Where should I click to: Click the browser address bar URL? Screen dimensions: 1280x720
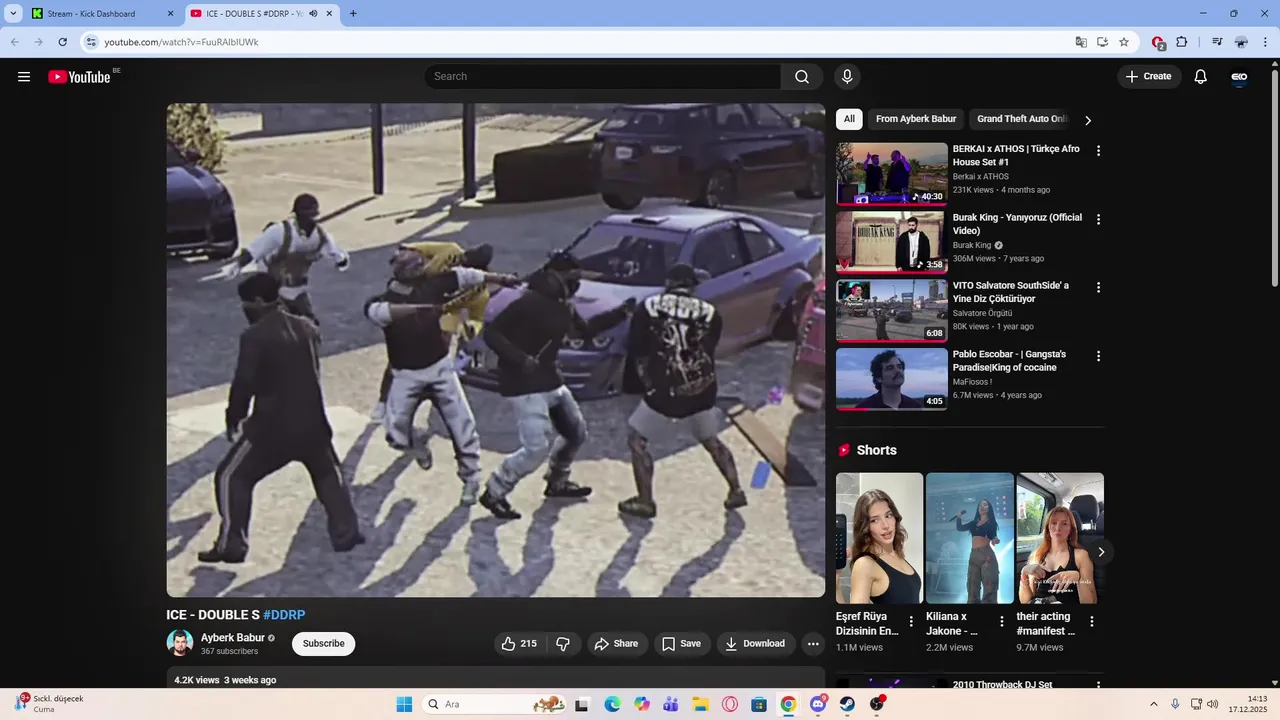(182, 42)
